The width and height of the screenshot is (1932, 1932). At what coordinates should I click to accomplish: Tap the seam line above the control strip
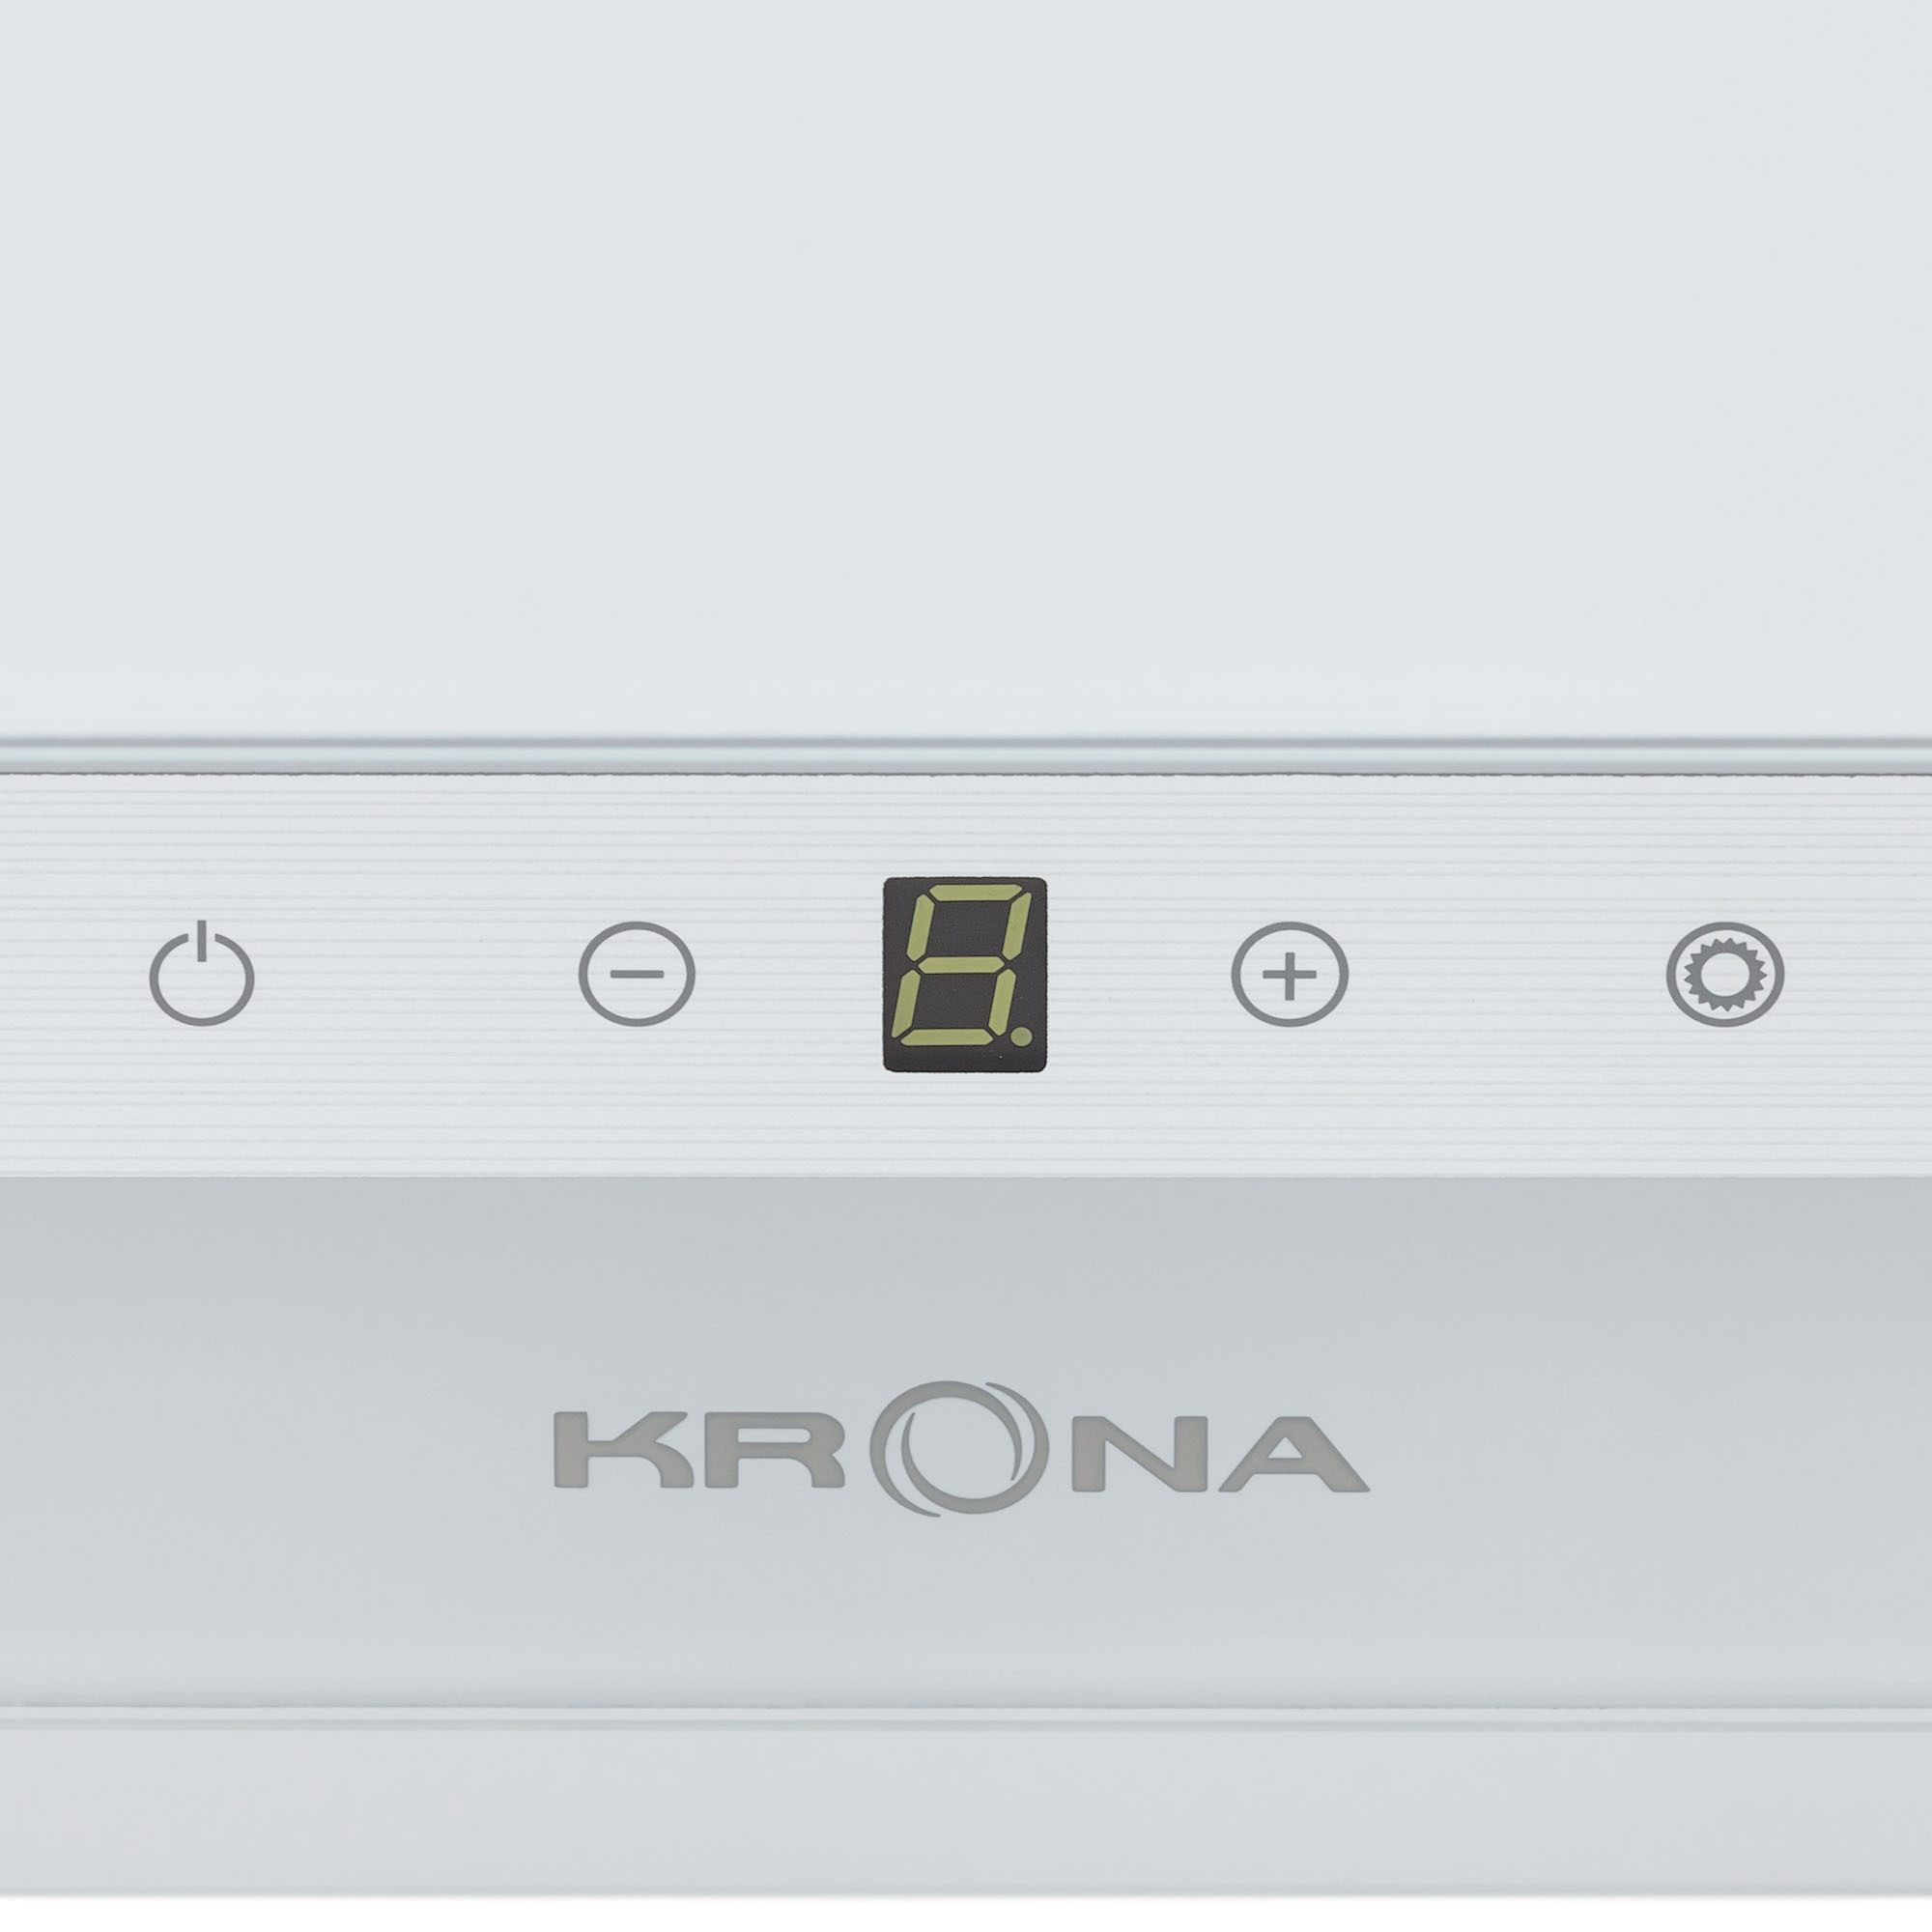pos(966,757)
